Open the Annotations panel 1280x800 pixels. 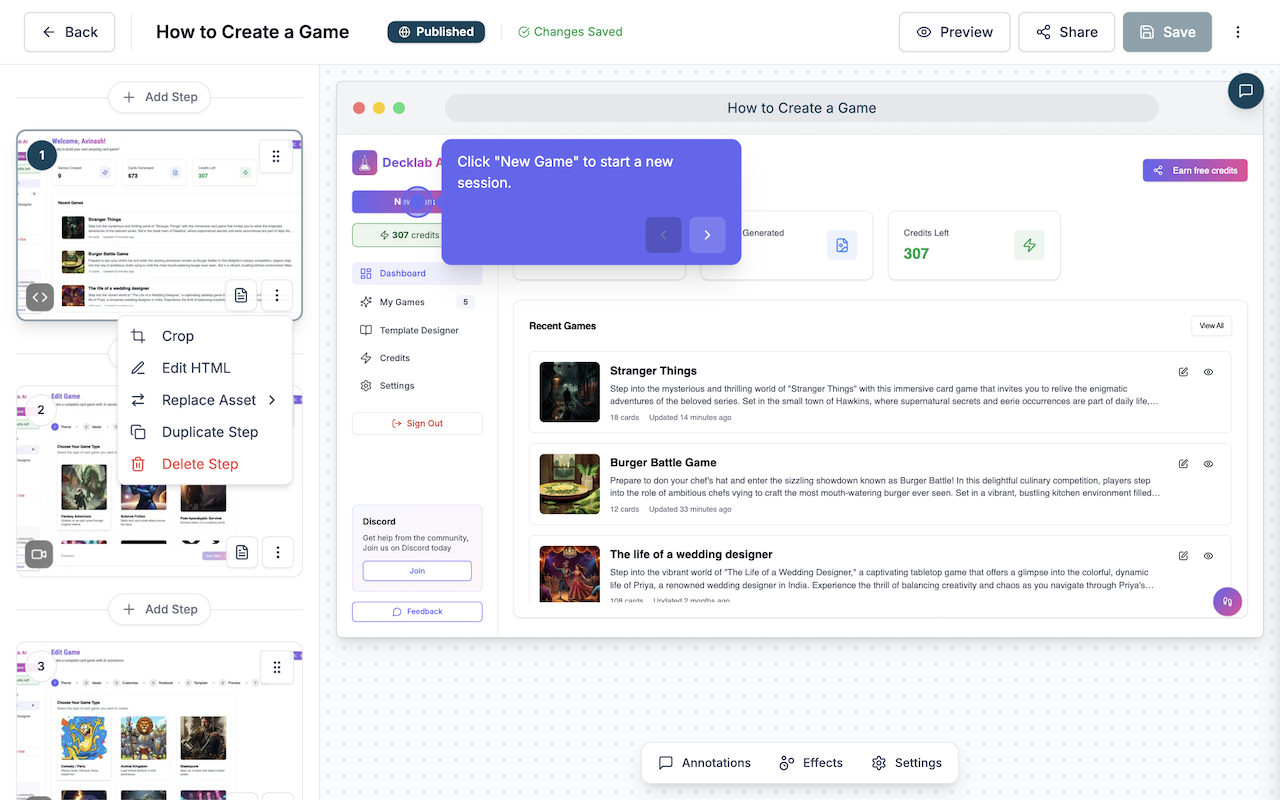tap(703, 762)
